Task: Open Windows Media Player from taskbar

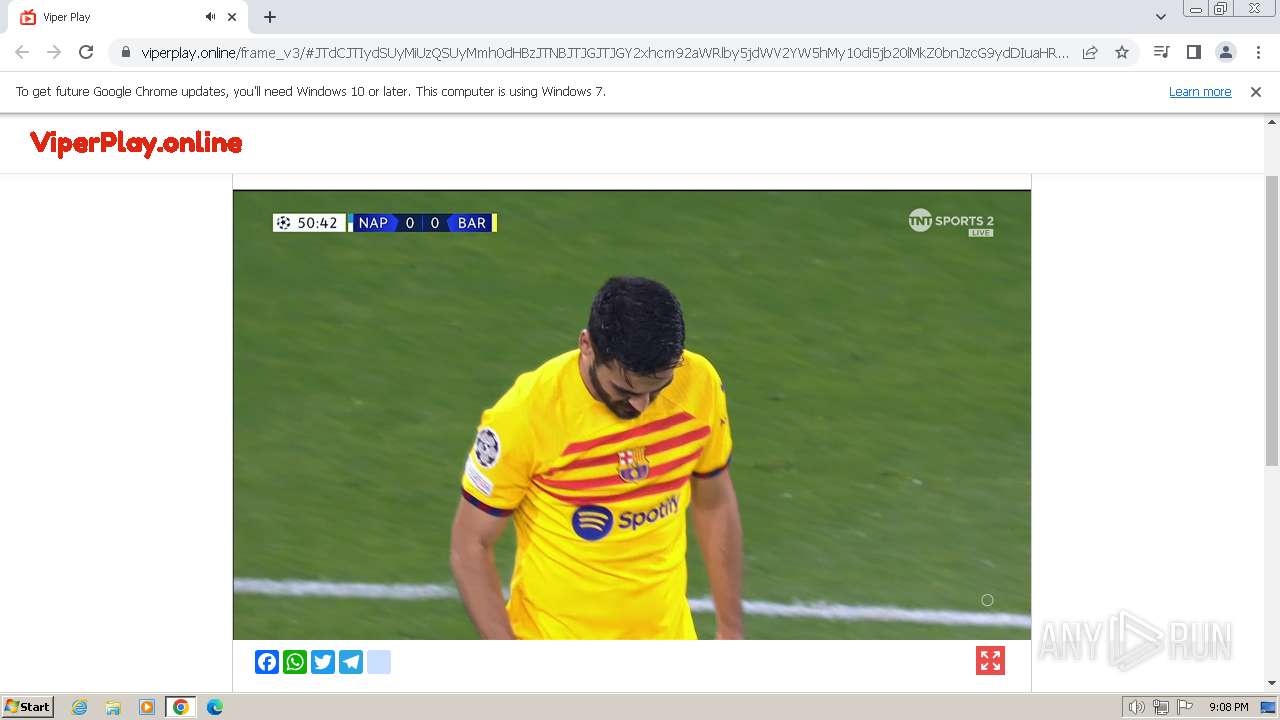Action: pyautogui.click(x=147, y=707)
